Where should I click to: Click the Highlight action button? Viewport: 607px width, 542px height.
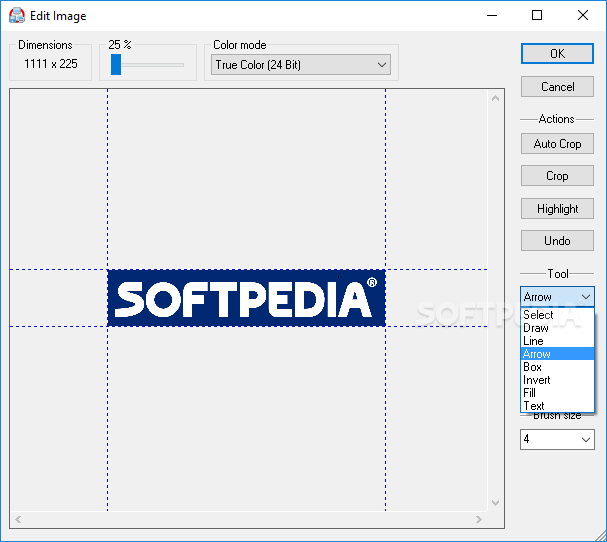[x=557, y=209]
